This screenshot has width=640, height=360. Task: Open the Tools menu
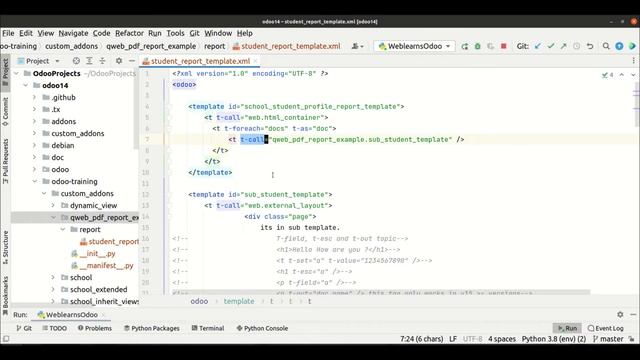click(x=175, y=33)
